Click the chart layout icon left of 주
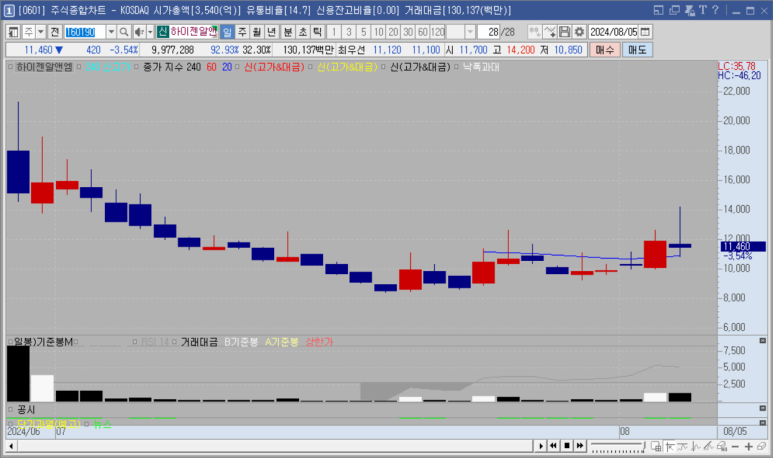Viewport: 773px width, 458px height. coord(13,32)
